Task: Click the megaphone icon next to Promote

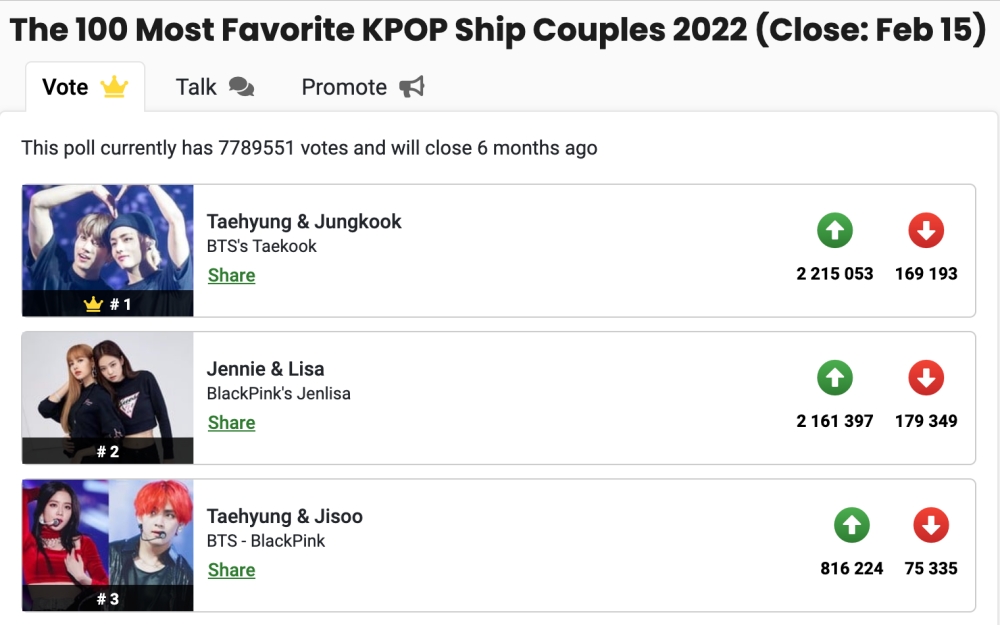Action: click(411, 86)
